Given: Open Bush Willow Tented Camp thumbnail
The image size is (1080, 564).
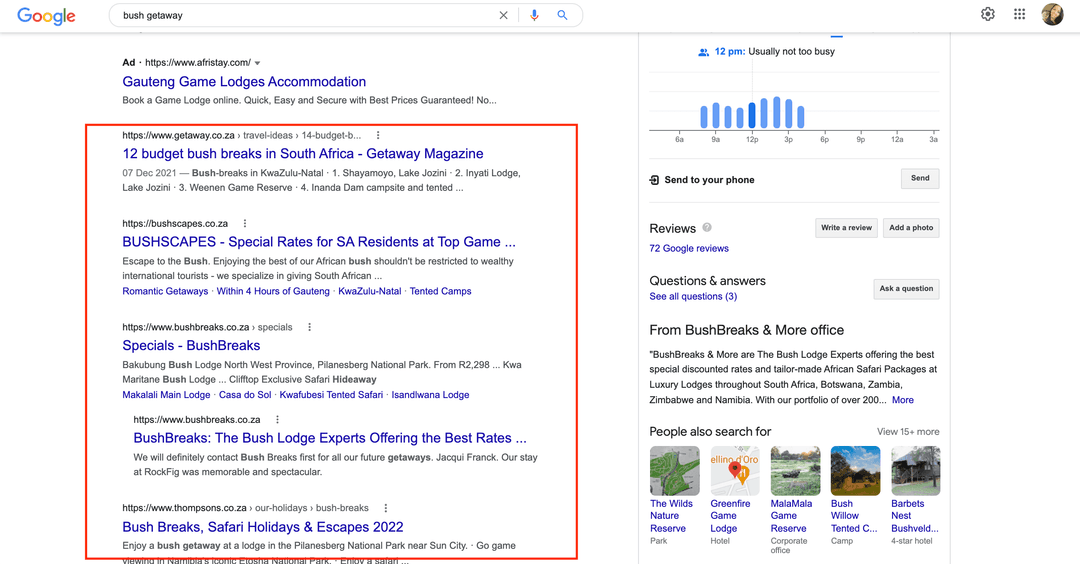Looking at the screenshot, I should point(855,471).
